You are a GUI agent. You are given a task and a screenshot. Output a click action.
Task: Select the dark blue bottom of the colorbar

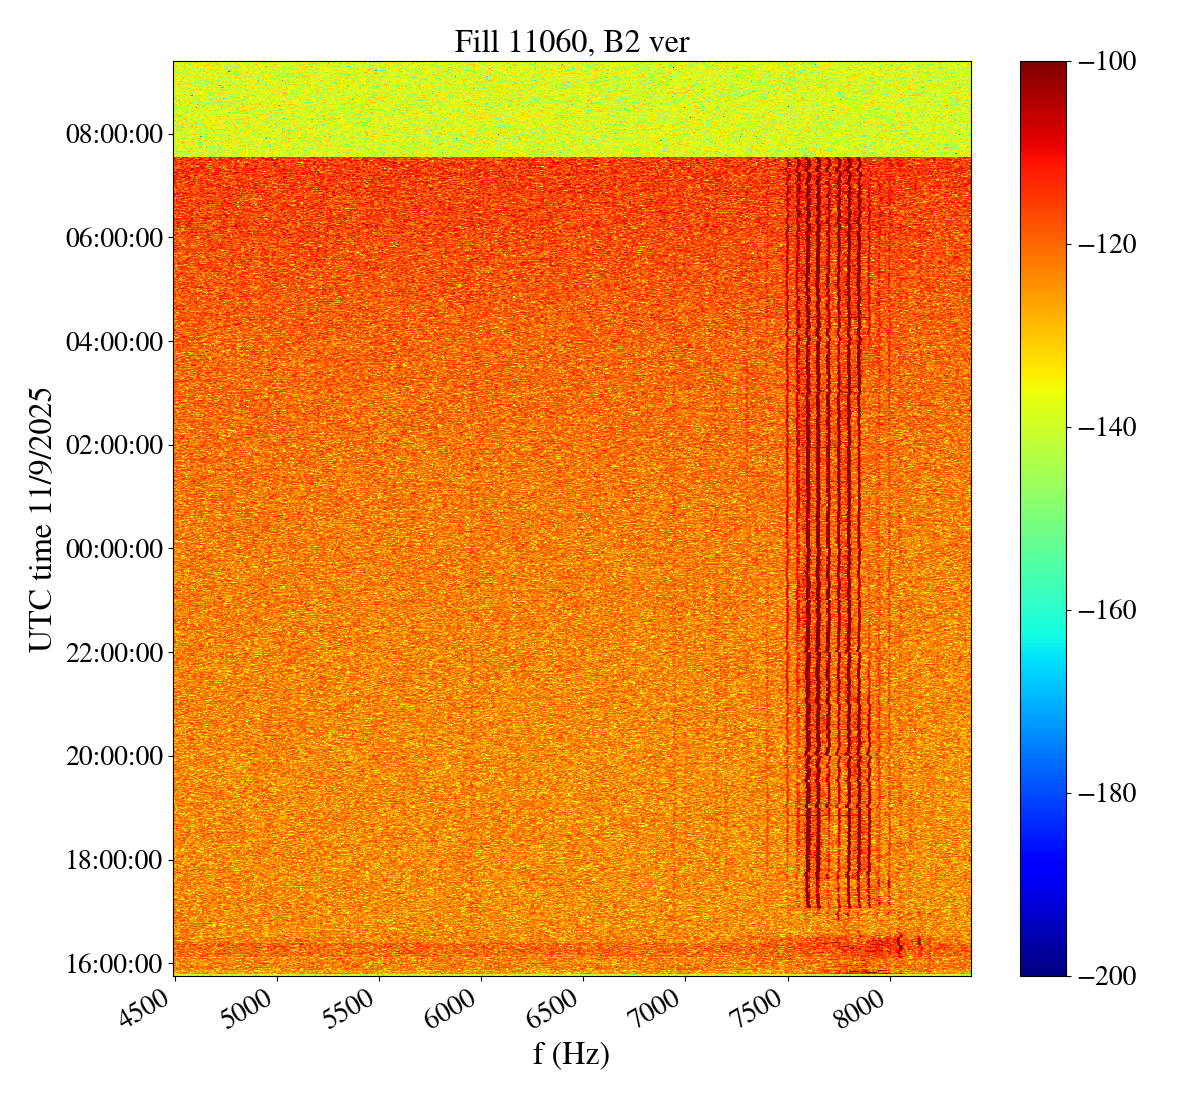tap(1043, 965)
